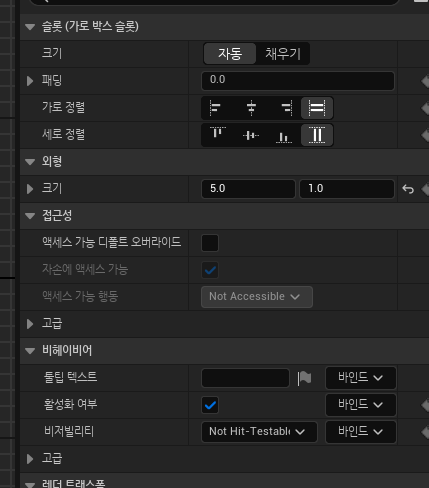
Task: Select fill horizontal alignment icon
Action: 317,108
